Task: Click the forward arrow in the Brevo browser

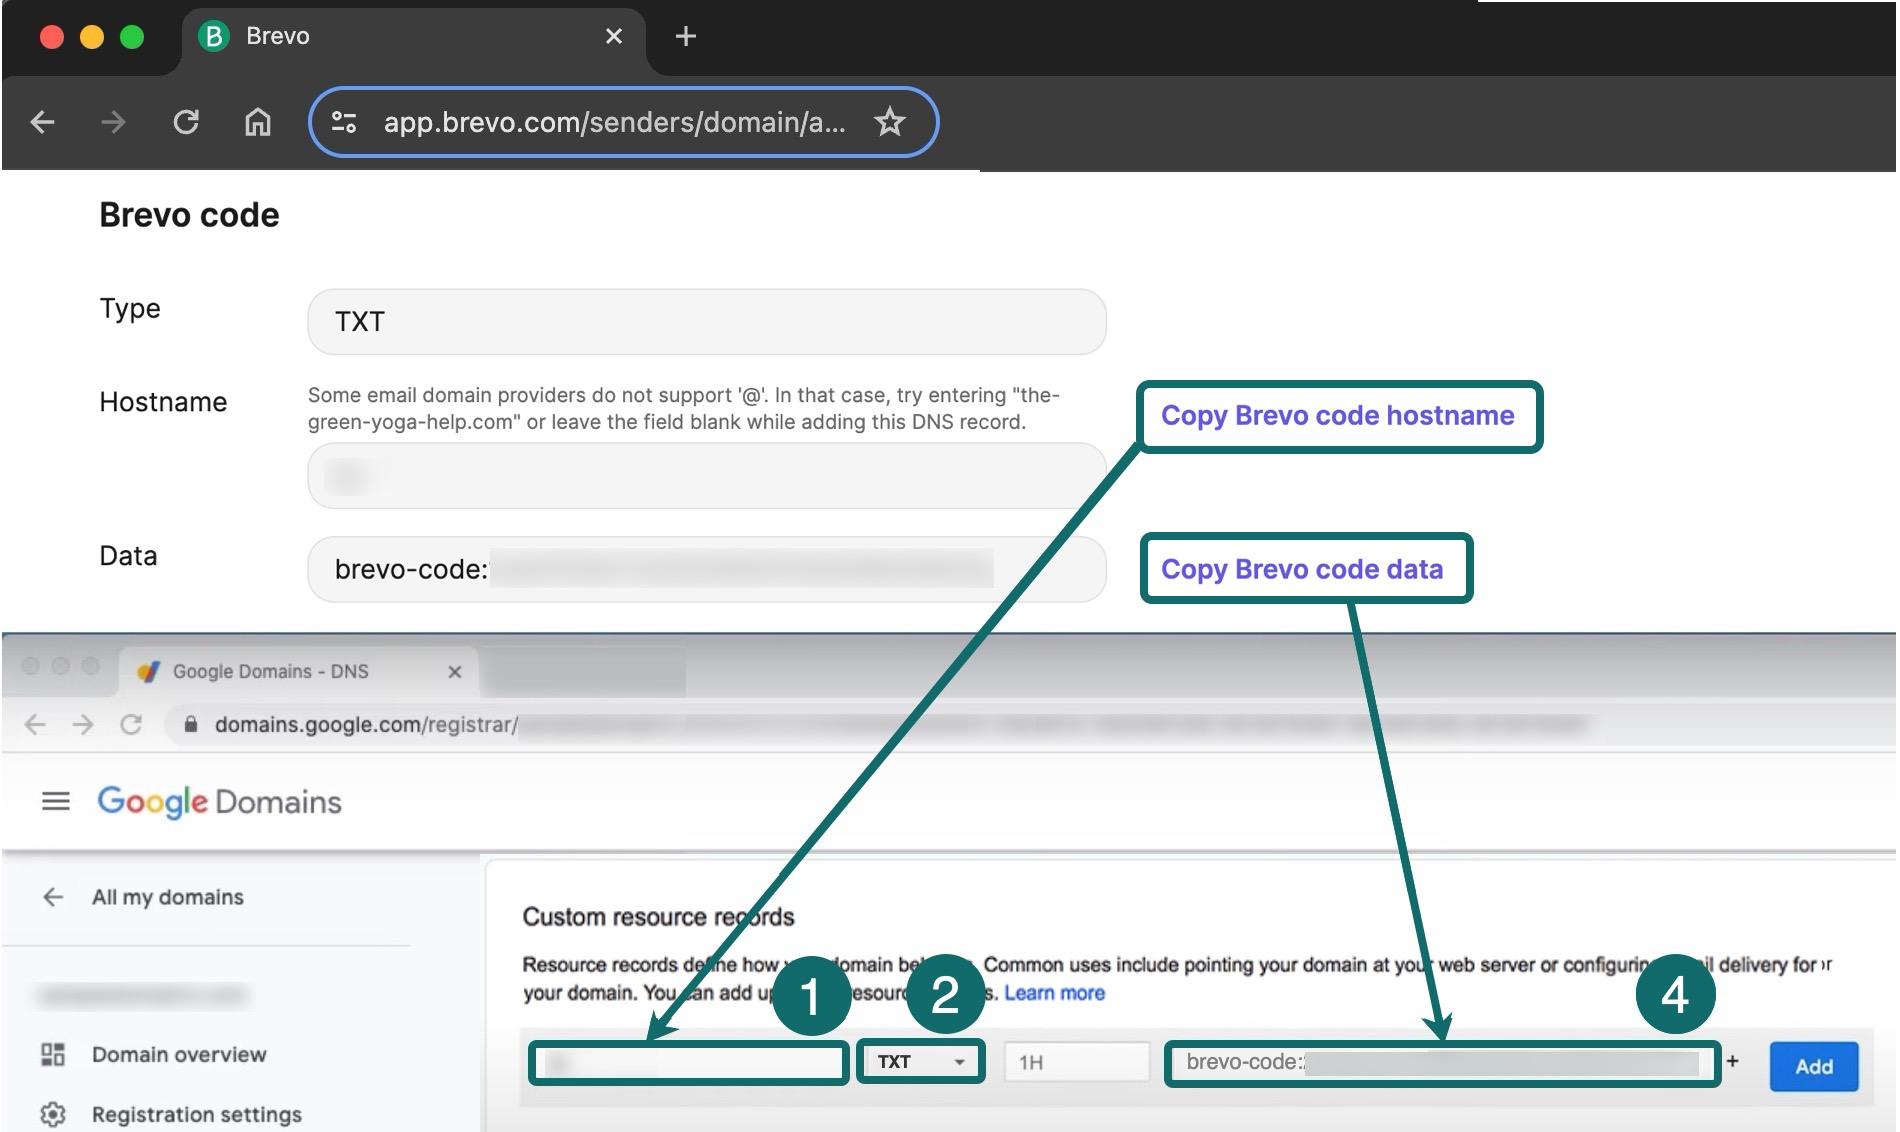Action: tap(113, 122)
